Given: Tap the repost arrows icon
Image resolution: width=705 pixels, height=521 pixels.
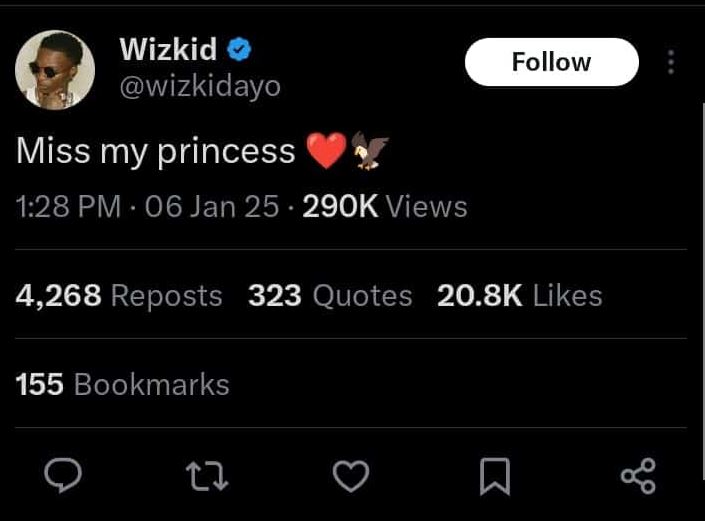Looking at the screenshot, I should click(208, 476).
